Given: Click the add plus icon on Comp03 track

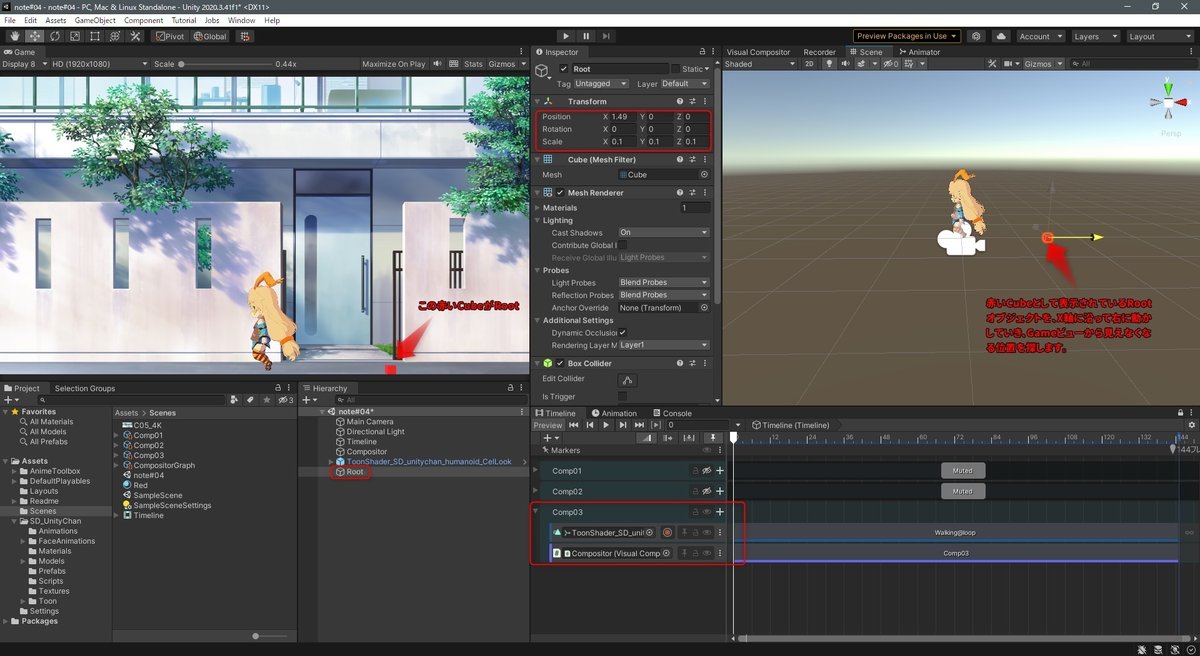Looking at the screenshot, I should [719, 512].
